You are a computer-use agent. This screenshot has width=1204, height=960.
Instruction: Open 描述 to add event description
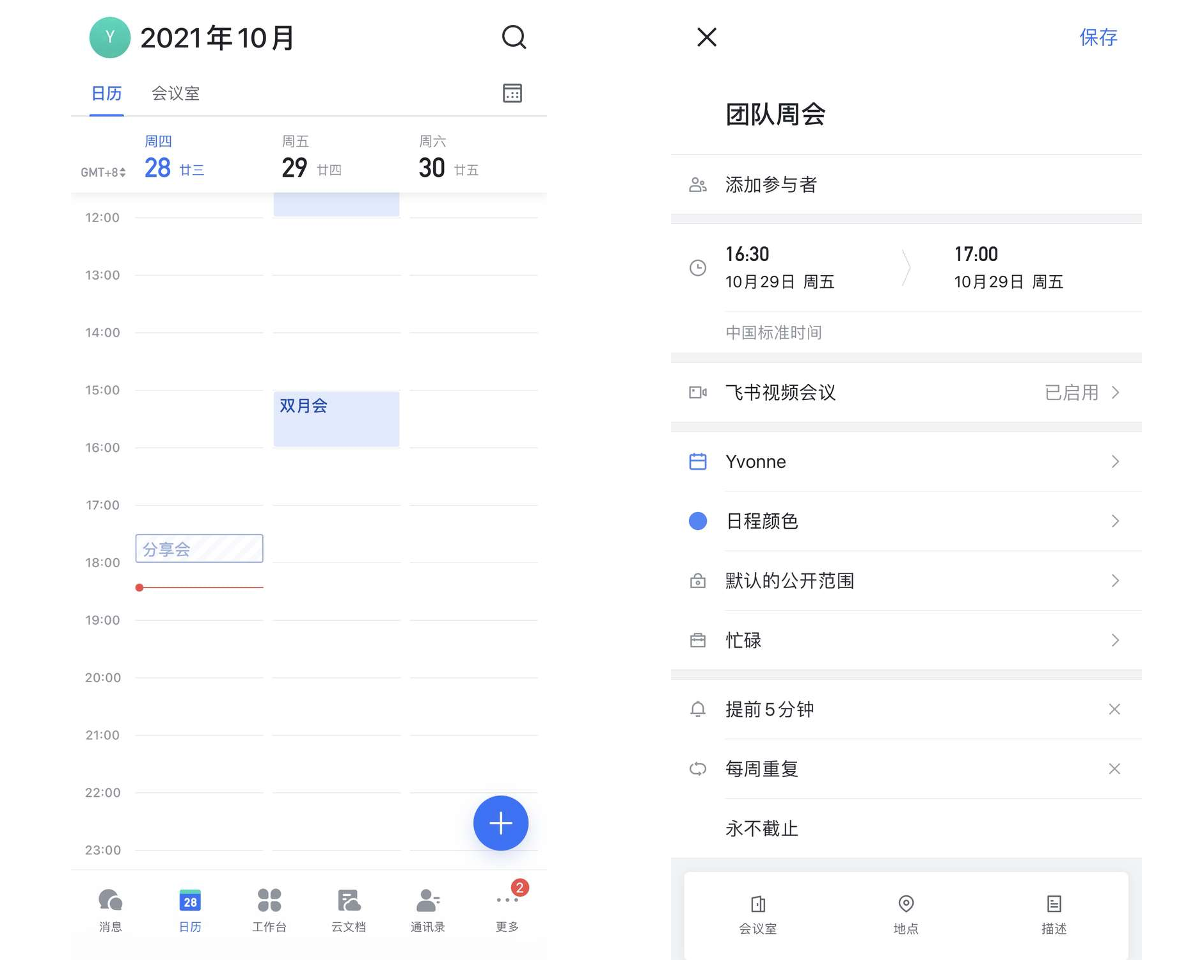point(1053,912)
